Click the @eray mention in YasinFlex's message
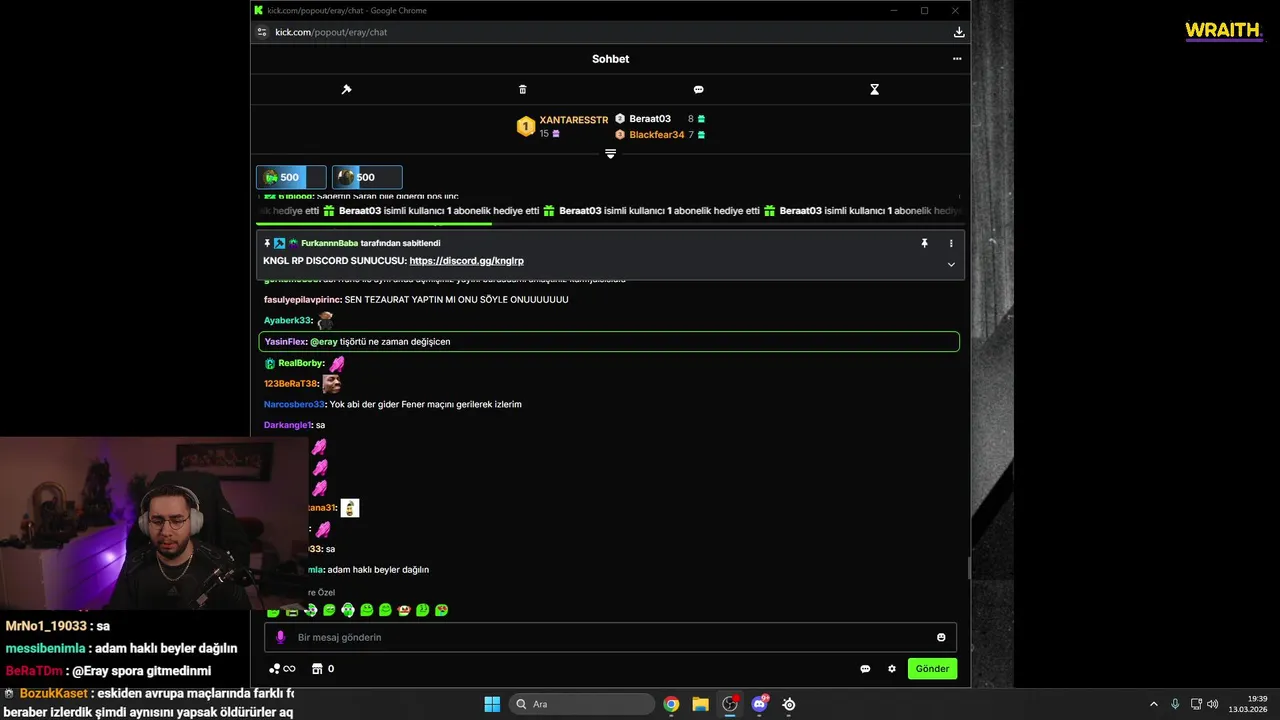 click(x=324, y=342)
